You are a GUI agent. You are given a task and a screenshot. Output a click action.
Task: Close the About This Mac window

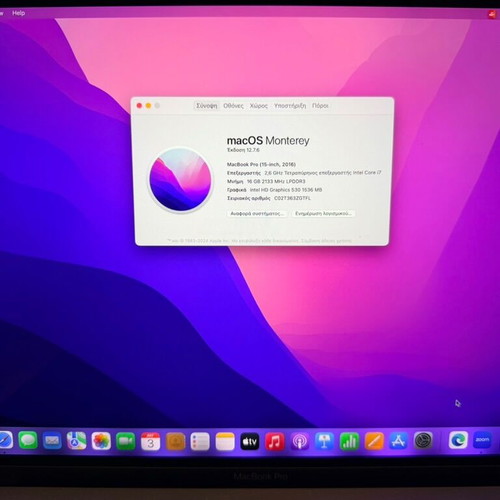139,106
